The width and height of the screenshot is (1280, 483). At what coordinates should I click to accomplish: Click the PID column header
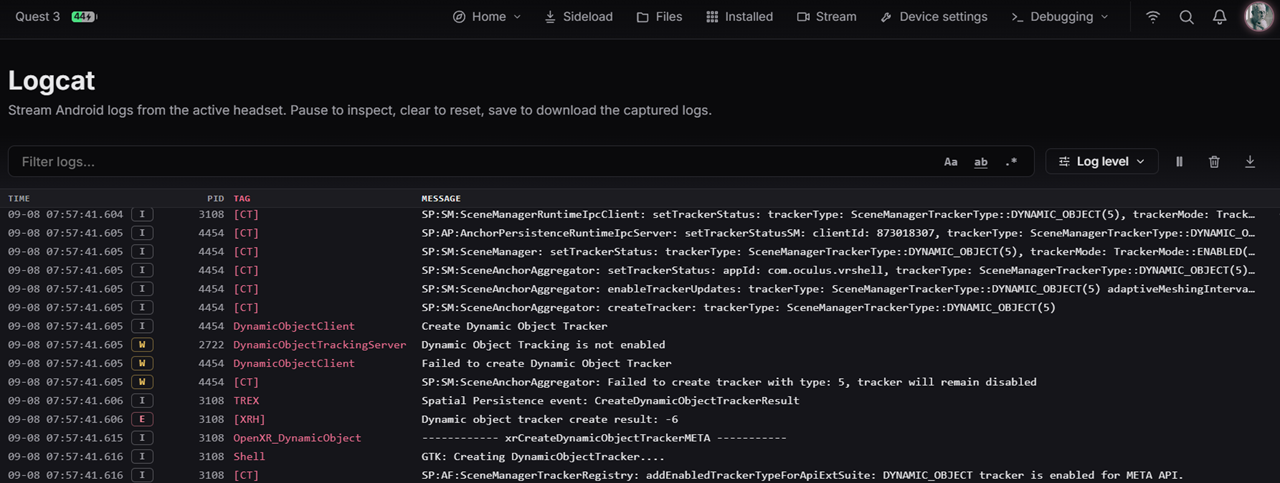click(x=215, y=199)
